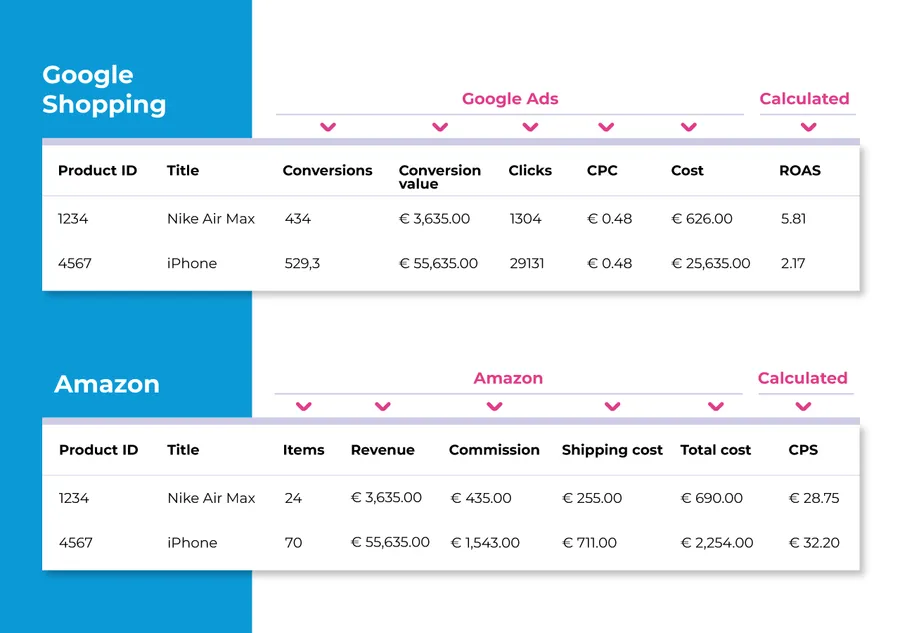Click the Nike Air Max title in Amazon table

pos(211,498)
